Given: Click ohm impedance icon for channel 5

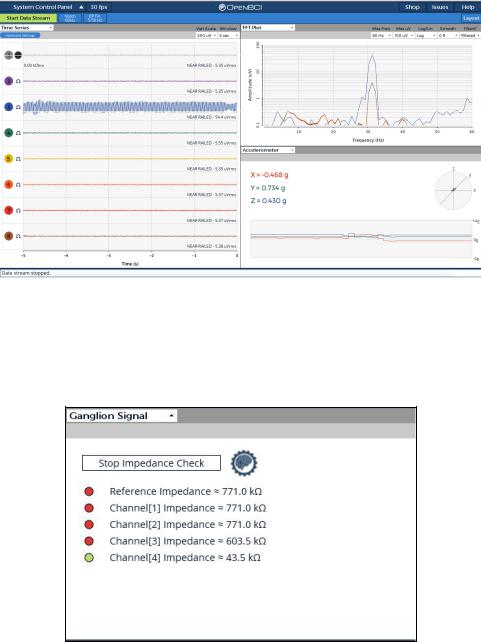Looking at the screenshot, I should click(18, 158).
